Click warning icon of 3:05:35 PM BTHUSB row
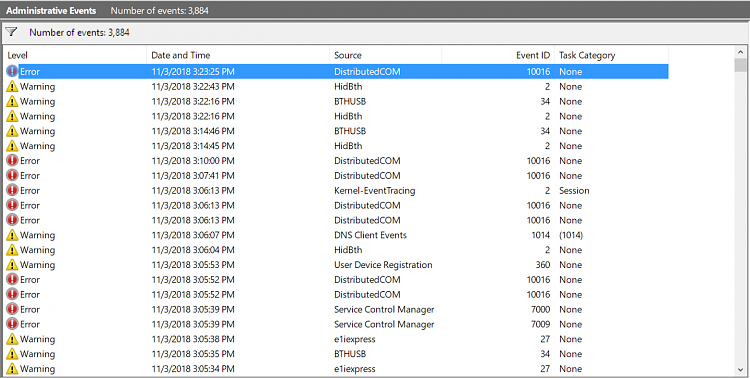Viewport: 750px width, 378px height. tap(12, 354)
